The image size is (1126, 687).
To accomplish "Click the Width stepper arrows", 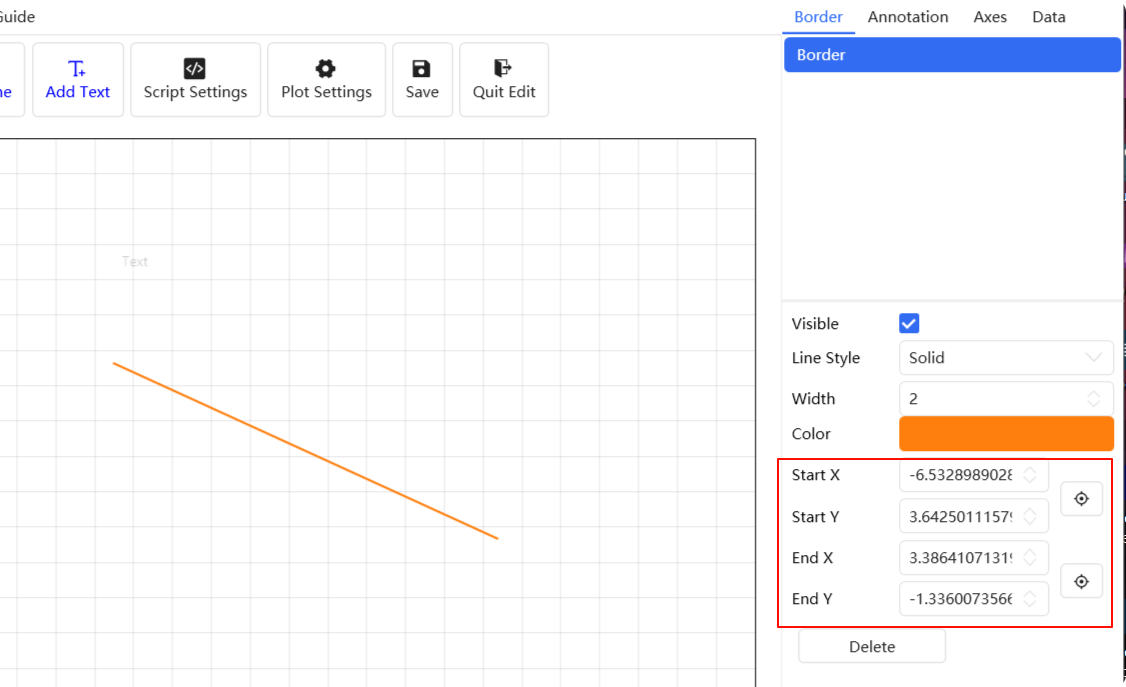I will click(1094, 398).
